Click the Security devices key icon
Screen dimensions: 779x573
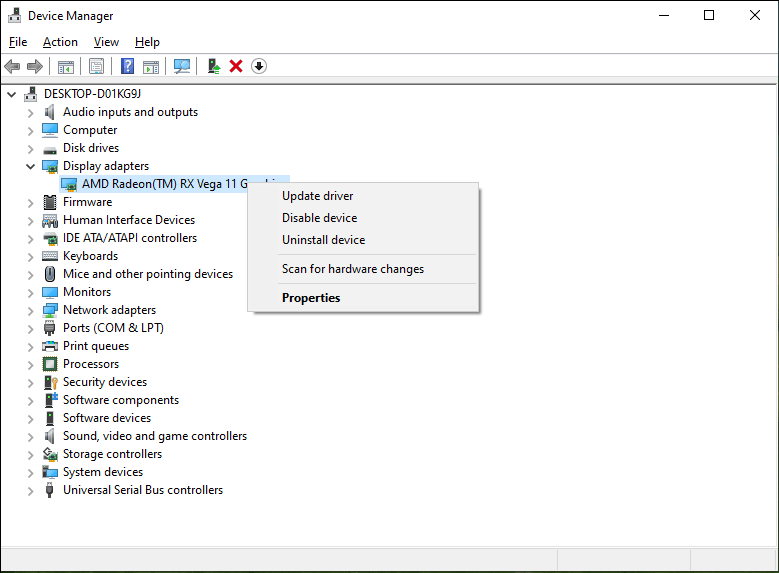point(51,382)
